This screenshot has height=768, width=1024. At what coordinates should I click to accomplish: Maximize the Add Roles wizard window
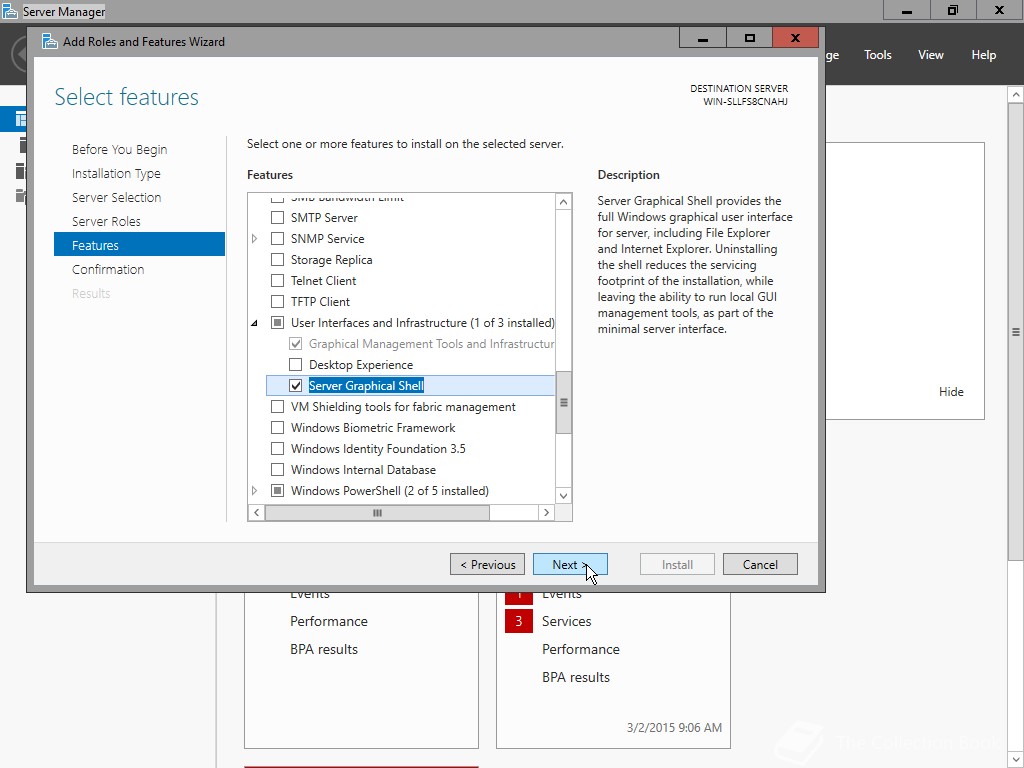tap(749, 38)
